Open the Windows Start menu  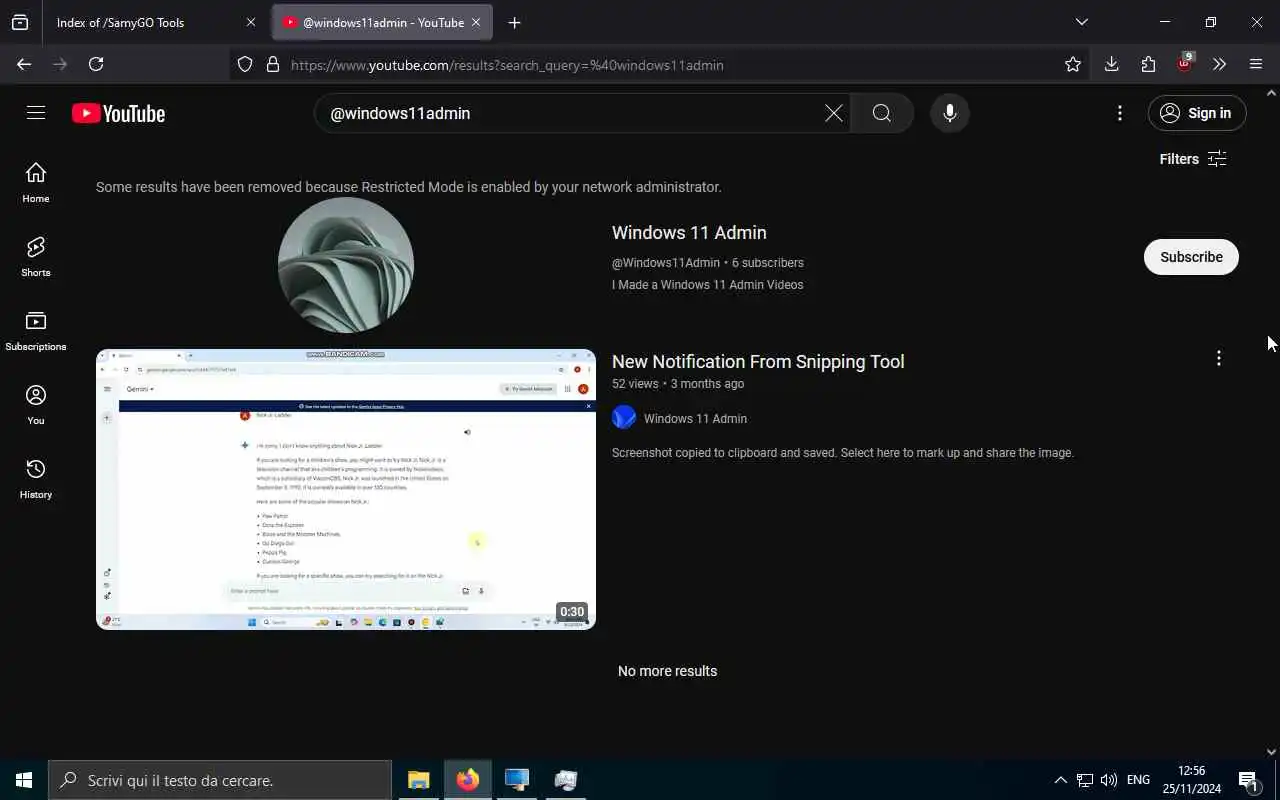(x=24, y=780)
